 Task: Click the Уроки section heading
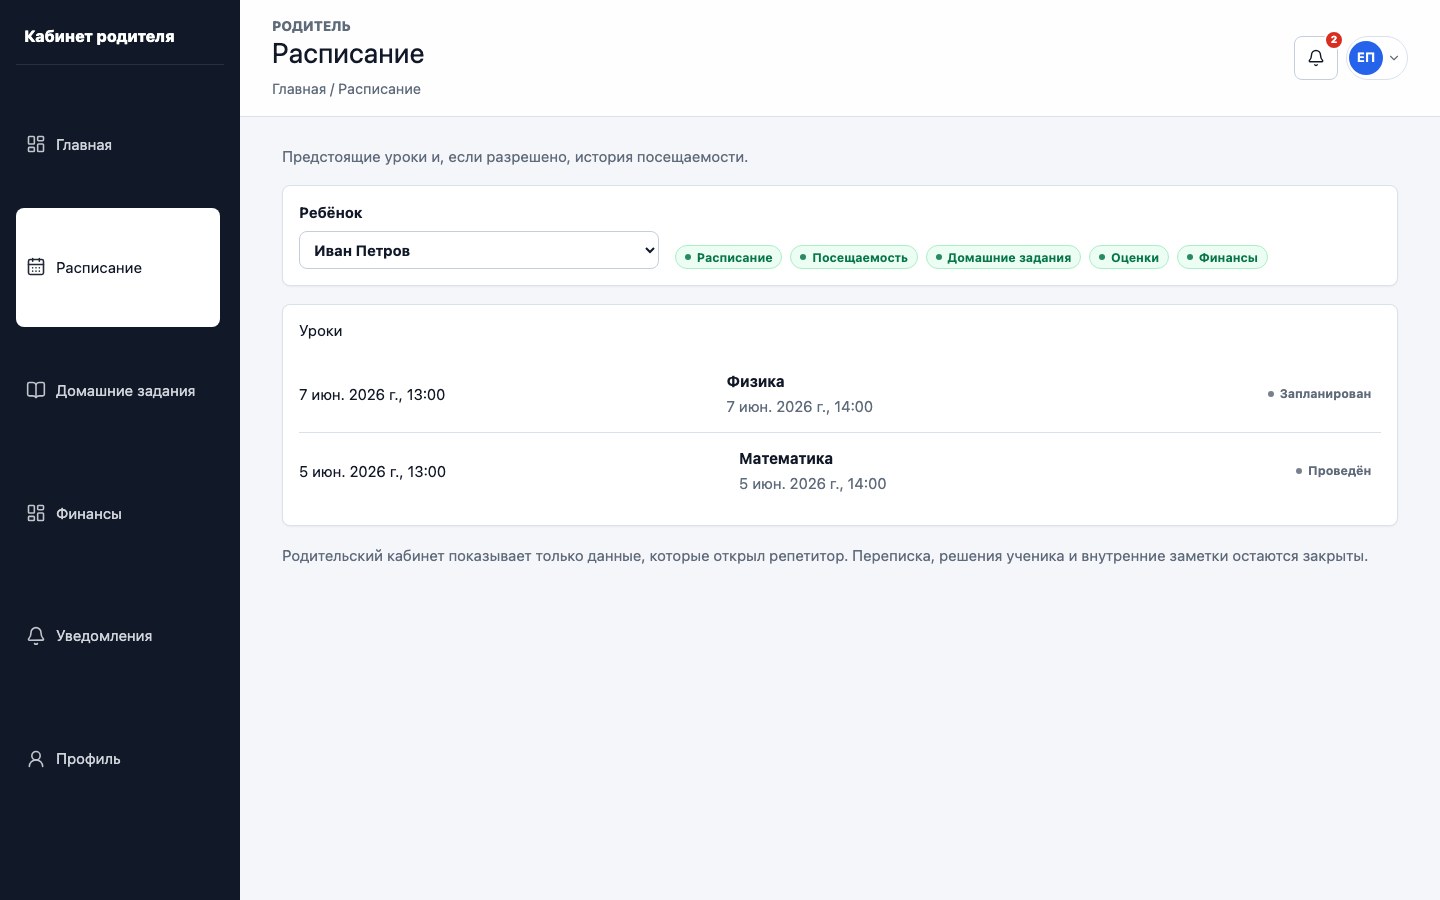(321, 331)
